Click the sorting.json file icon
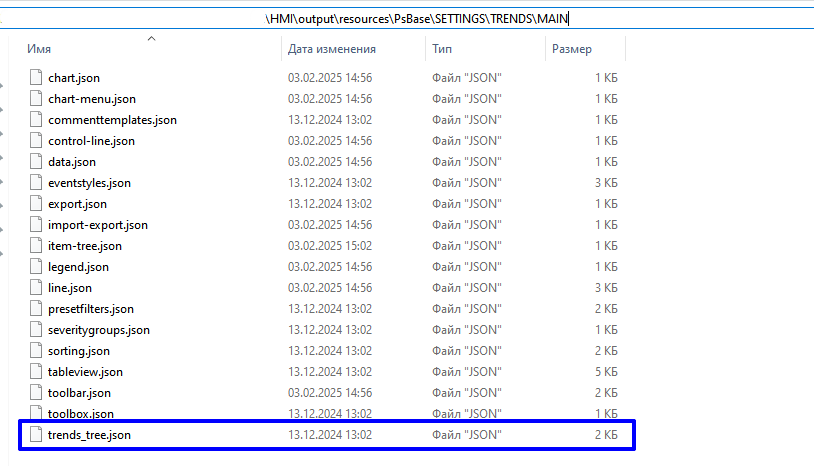This screenshot has height=466, width=814. click(x=37, y=351)
